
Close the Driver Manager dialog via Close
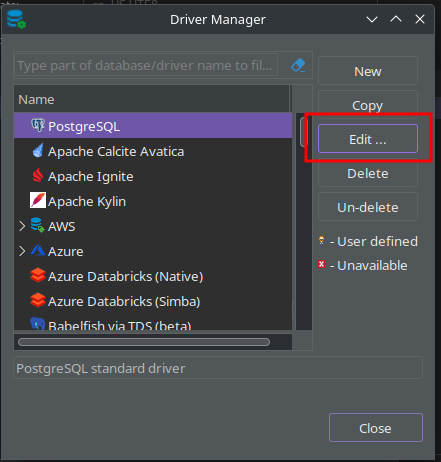coord(376,428)
